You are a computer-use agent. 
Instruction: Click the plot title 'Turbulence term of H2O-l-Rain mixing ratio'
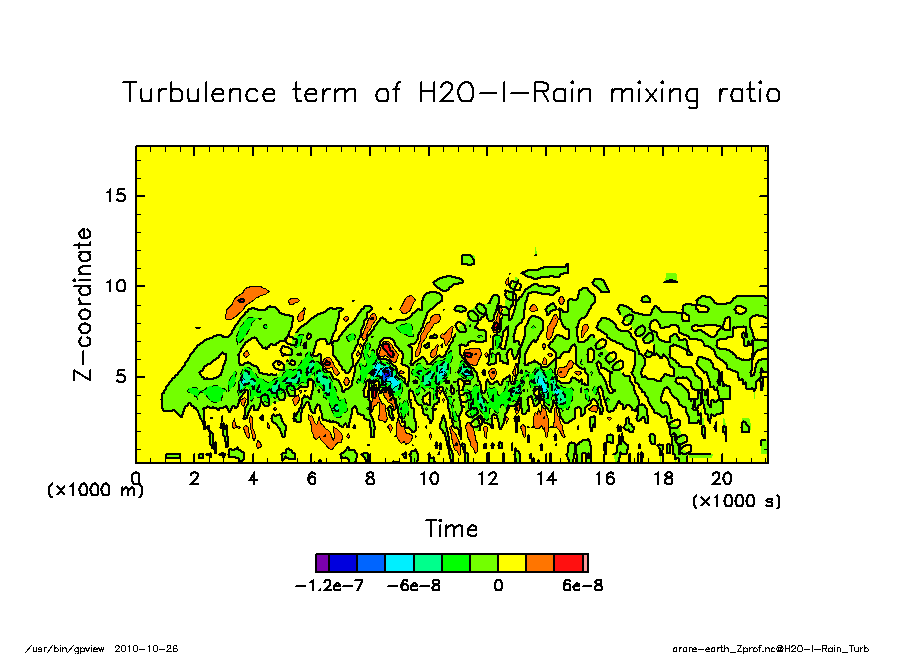pos(451,93)
